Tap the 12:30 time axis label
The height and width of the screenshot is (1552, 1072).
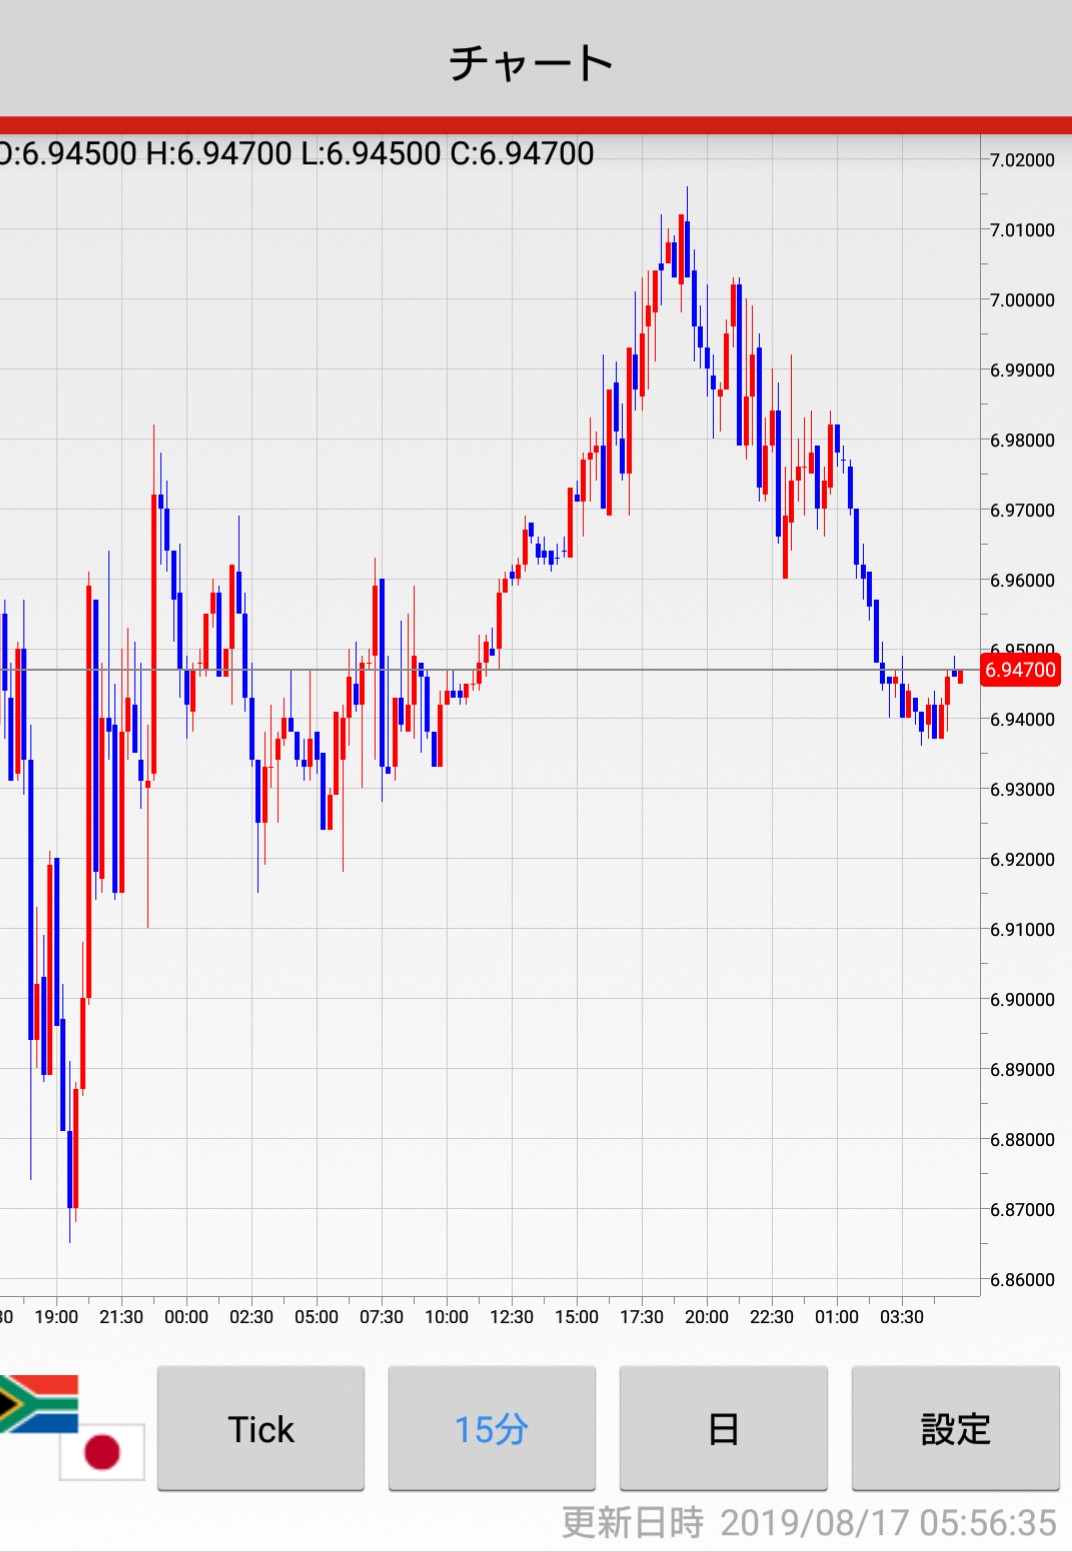pos(511,1317)
